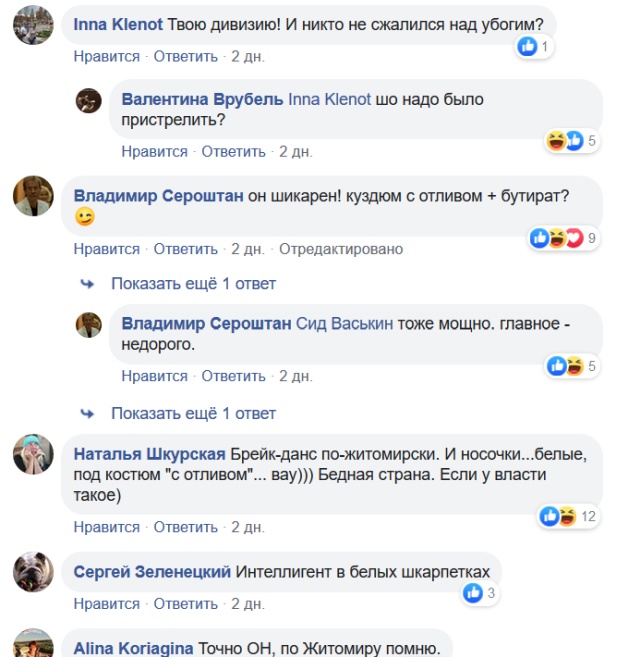
Task: Click Валентина Врубель's small avatar
Action: click(x=89, y=101)
